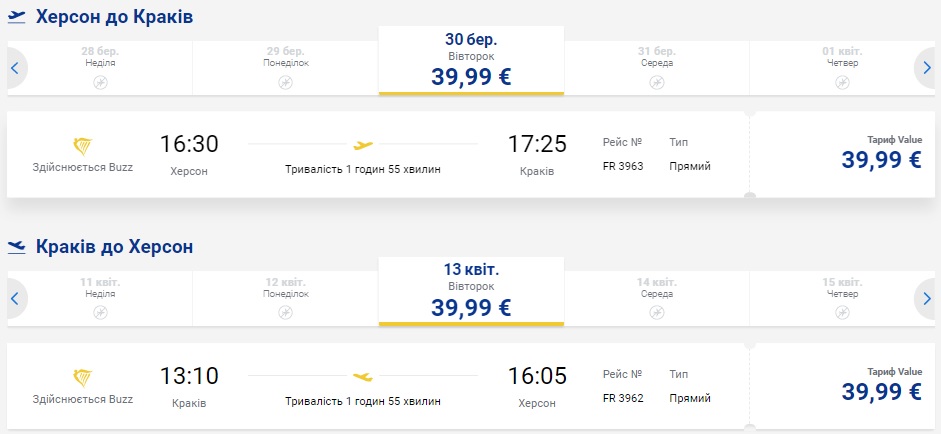Click previous dates arrow for Херсон–Краків
Image resolution: width=941 pixels, height=434 pixels.
click(x=15, y=68)
